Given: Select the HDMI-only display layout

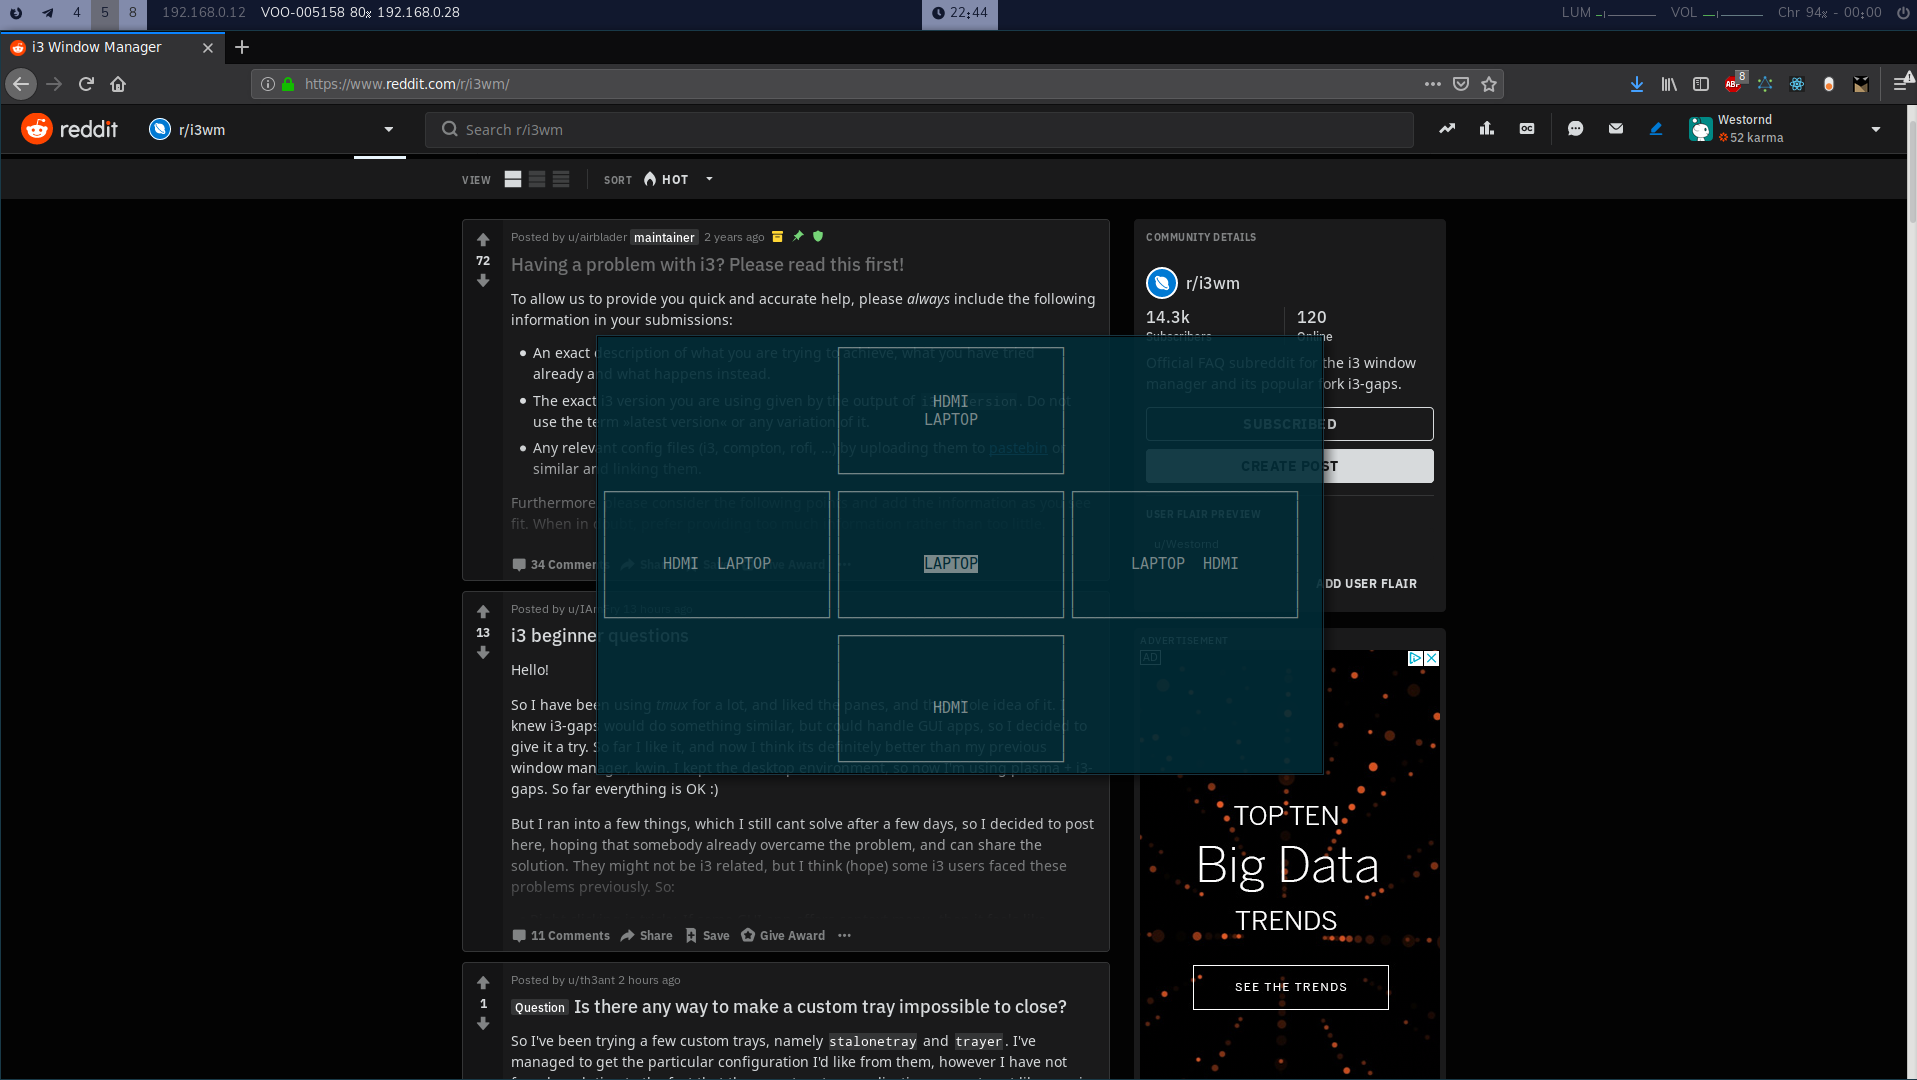Looking at the screenshot, I should click(x=950, y=698).
